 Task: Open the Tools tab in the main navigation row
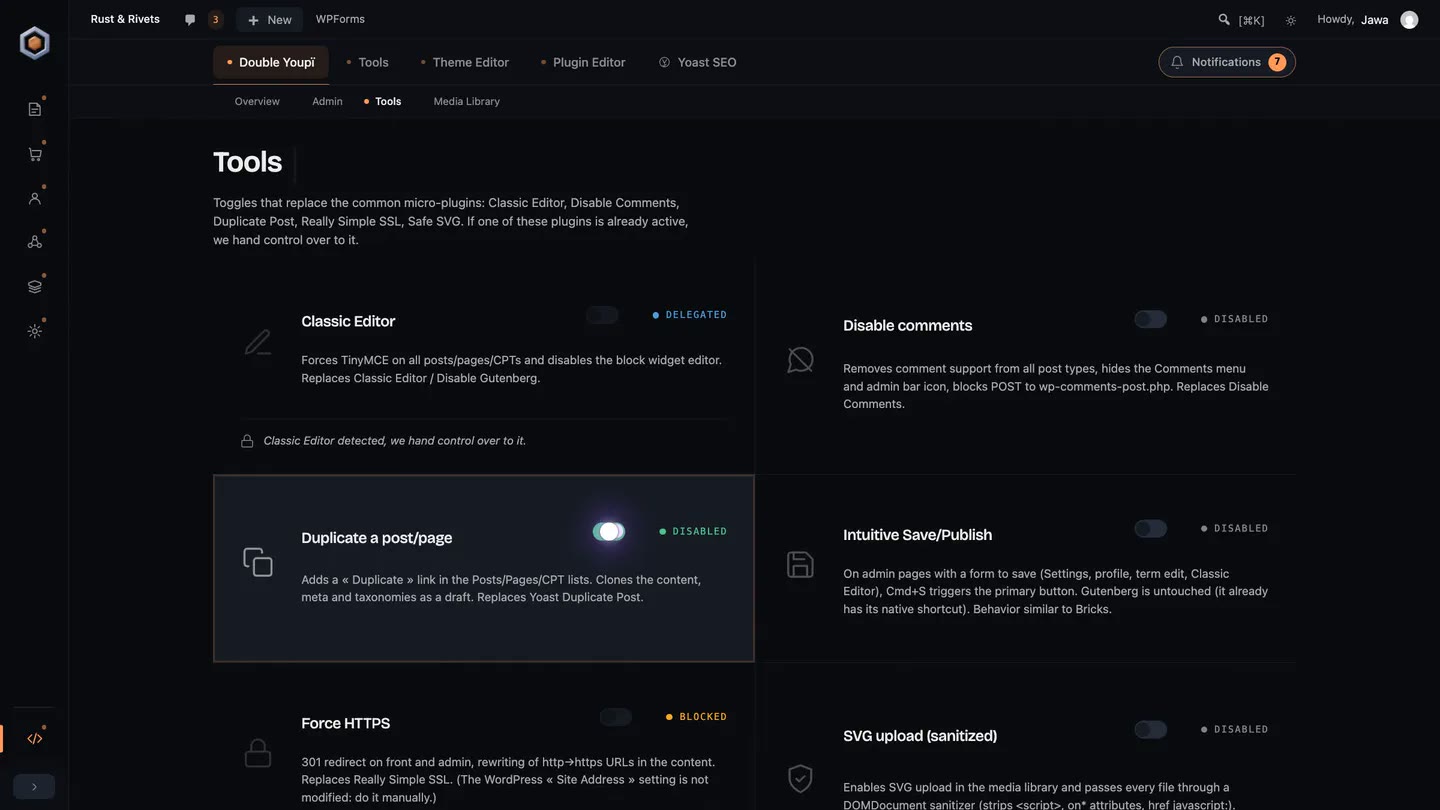click(x=367, y=62)
